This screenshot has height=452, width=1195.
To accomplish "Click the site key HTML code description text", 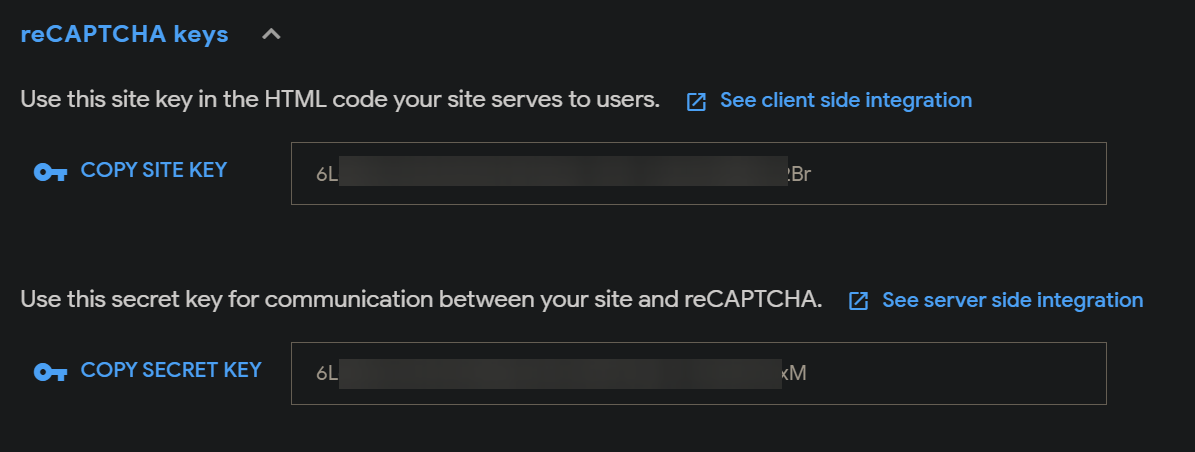I will click(340, 100).
